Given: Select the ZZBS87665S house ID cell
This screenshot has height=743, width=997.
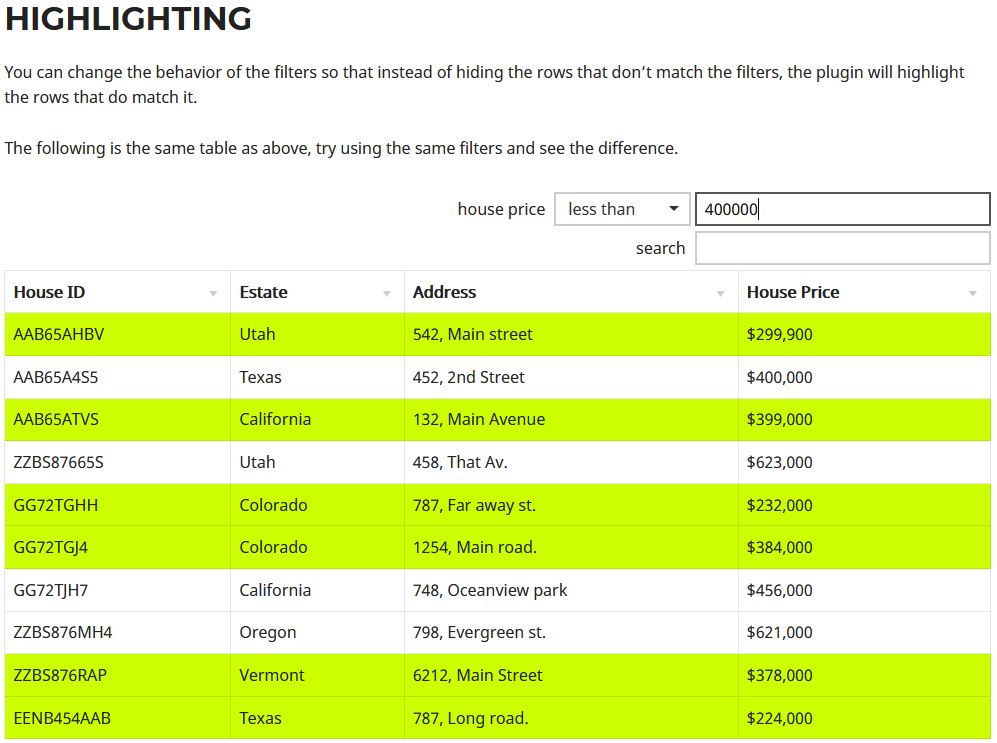Looking at the screenshot, I should 59,462.
